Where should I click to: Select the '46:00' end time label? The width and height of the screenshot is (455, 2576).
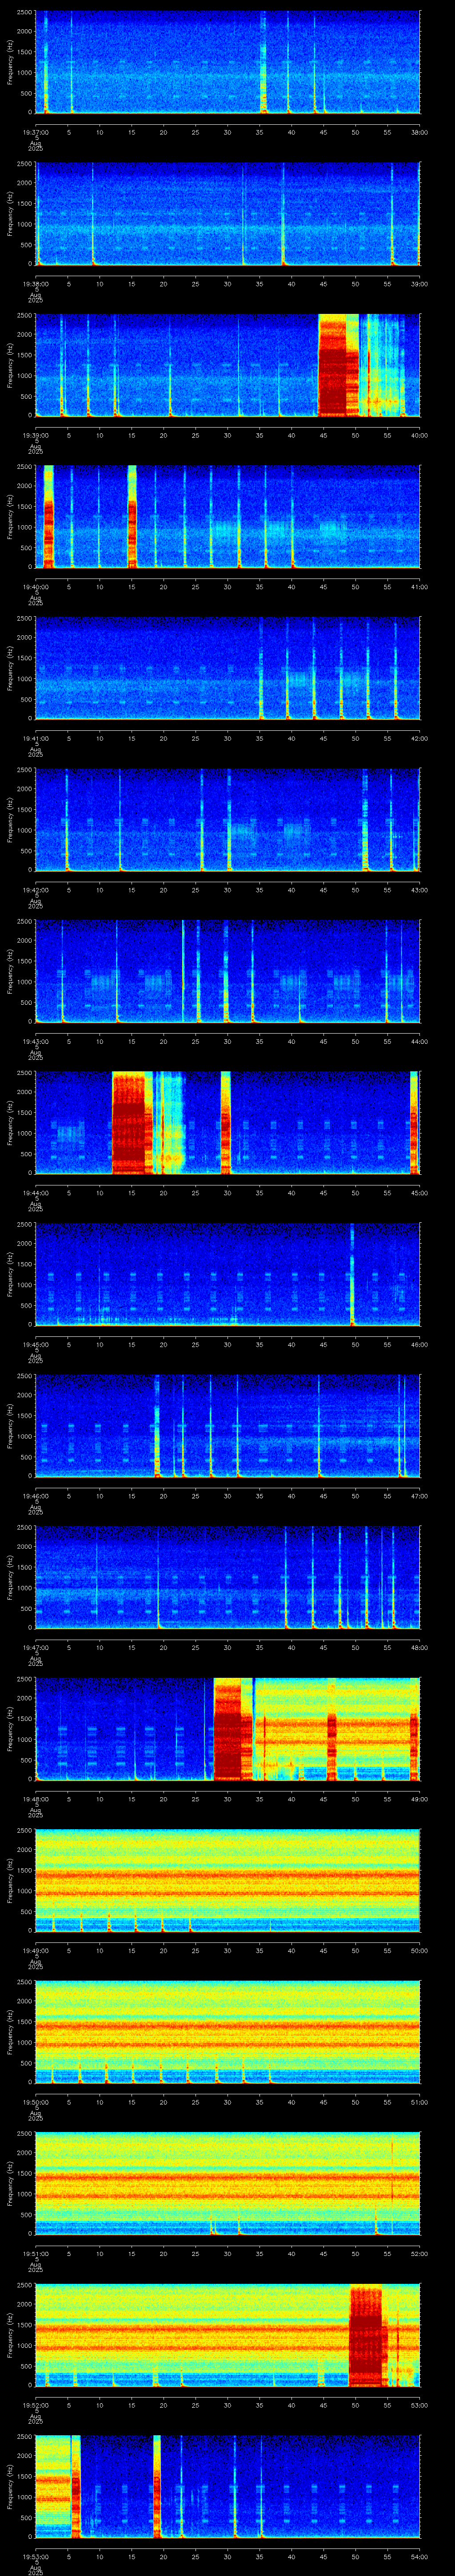coord(419,1344)
